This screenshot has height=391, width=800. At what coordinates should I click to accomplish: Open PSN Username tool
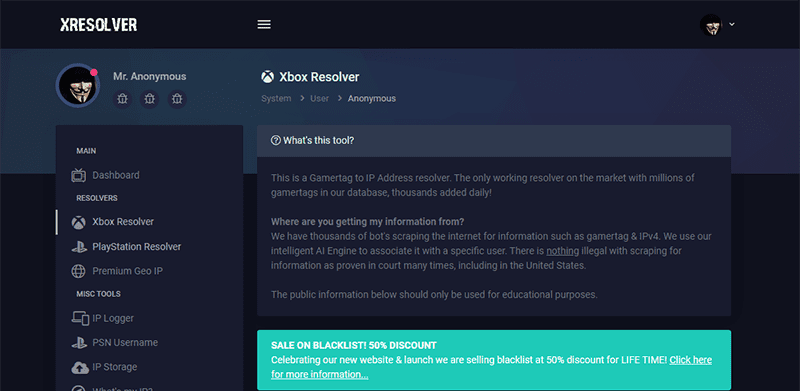pyautogui.click(x=125, y=343)
